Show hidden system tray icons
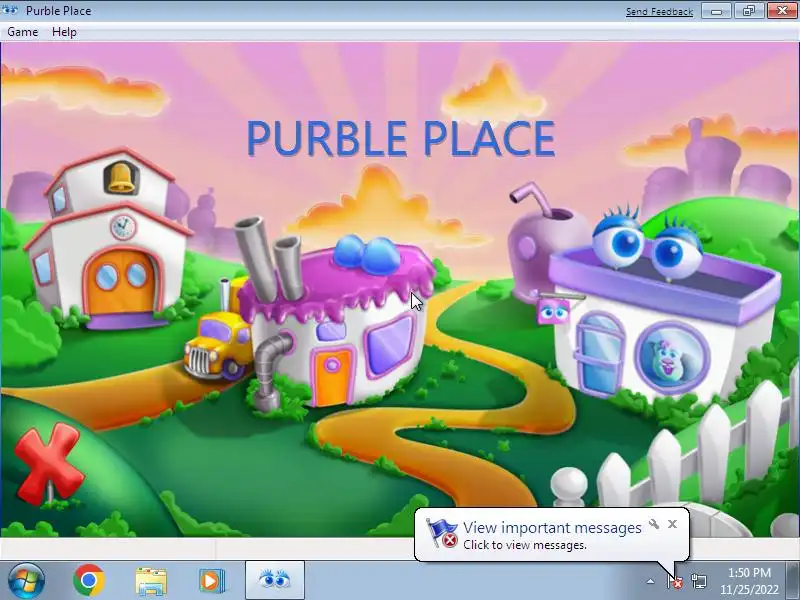Screen dimensions: 800x600 650,581
